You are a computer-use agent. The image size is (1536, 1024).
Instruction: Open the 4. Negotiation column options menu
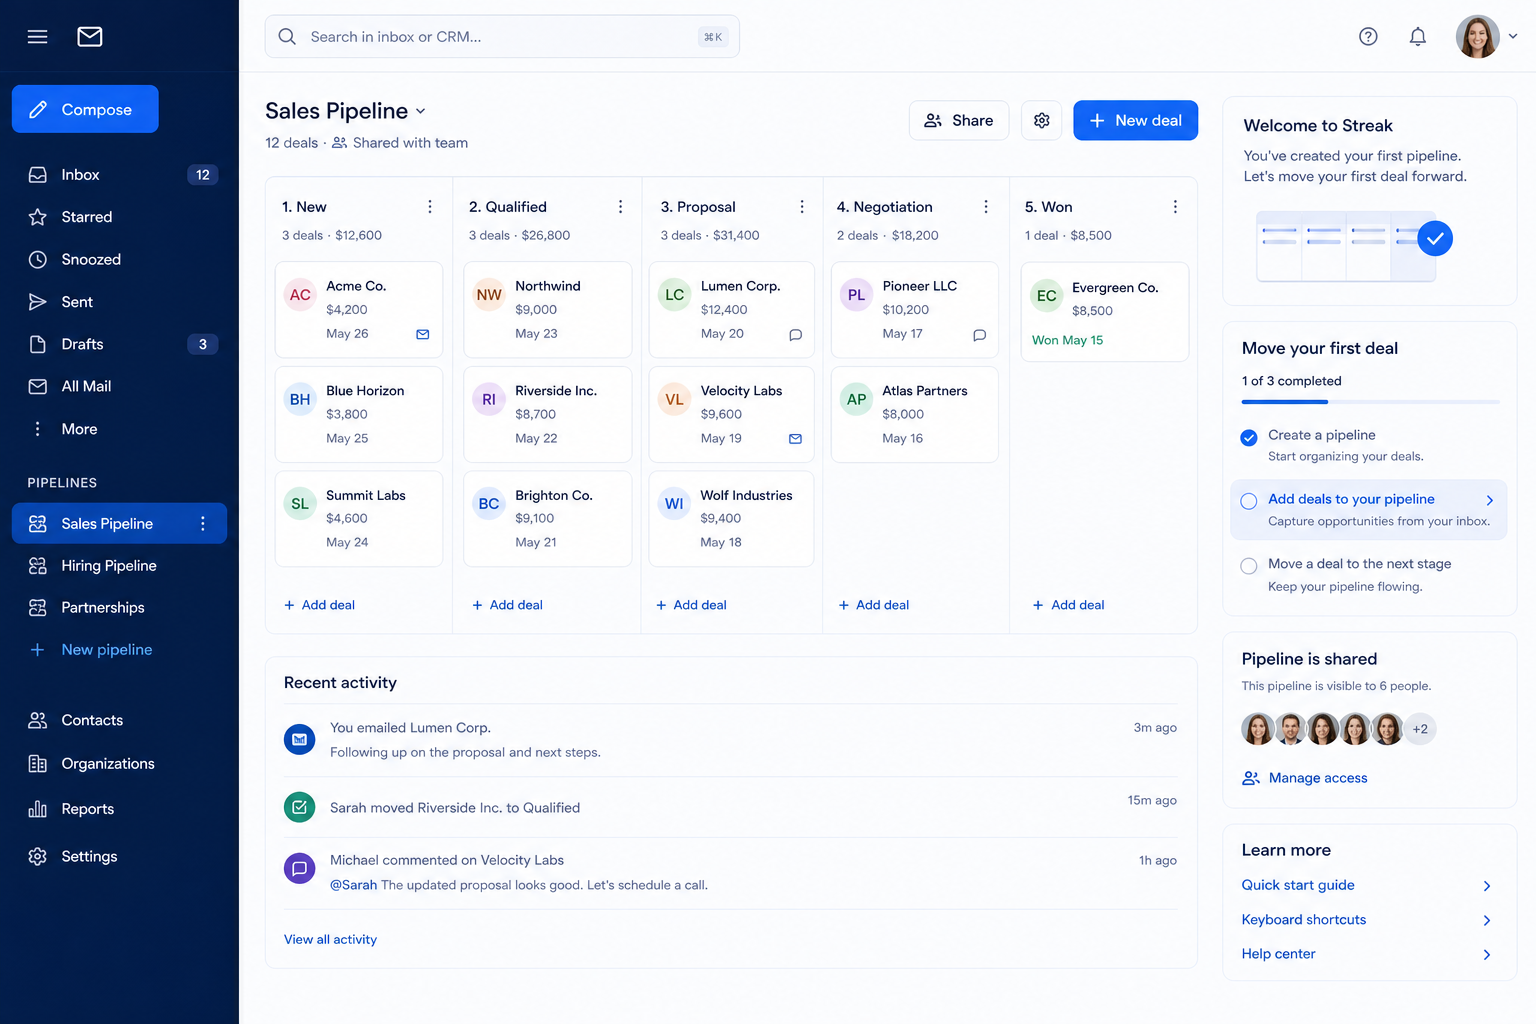point(986,207)
